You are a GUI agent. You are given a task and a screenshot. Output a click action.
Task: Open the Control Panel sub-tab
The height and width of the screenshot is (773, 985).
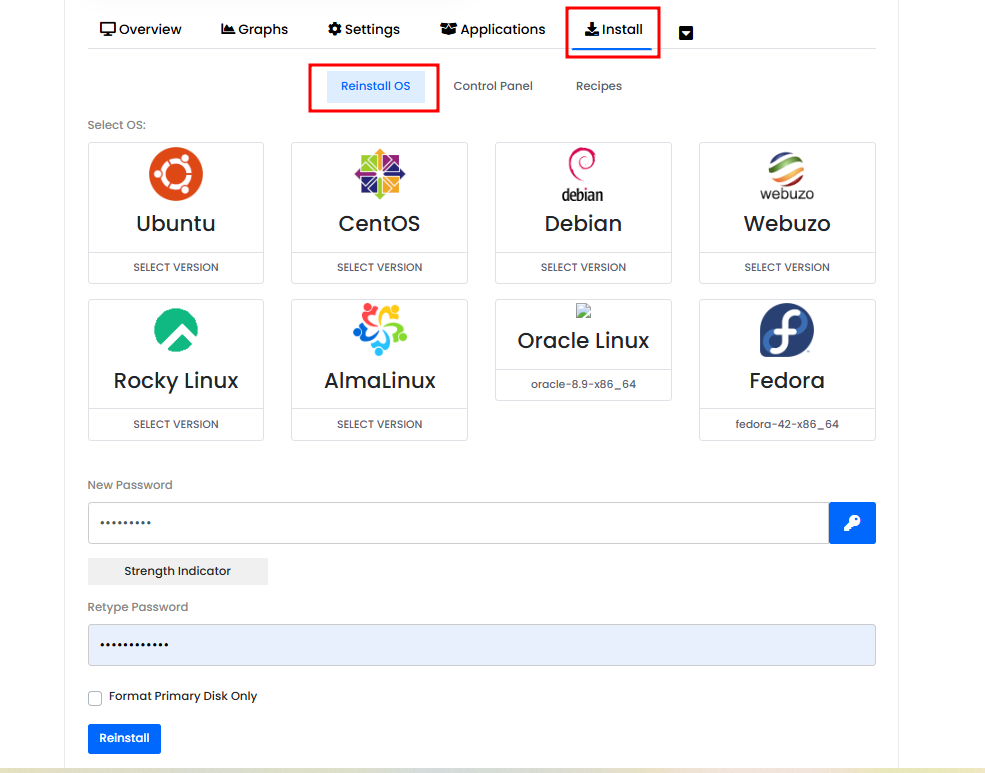[493, 86]
